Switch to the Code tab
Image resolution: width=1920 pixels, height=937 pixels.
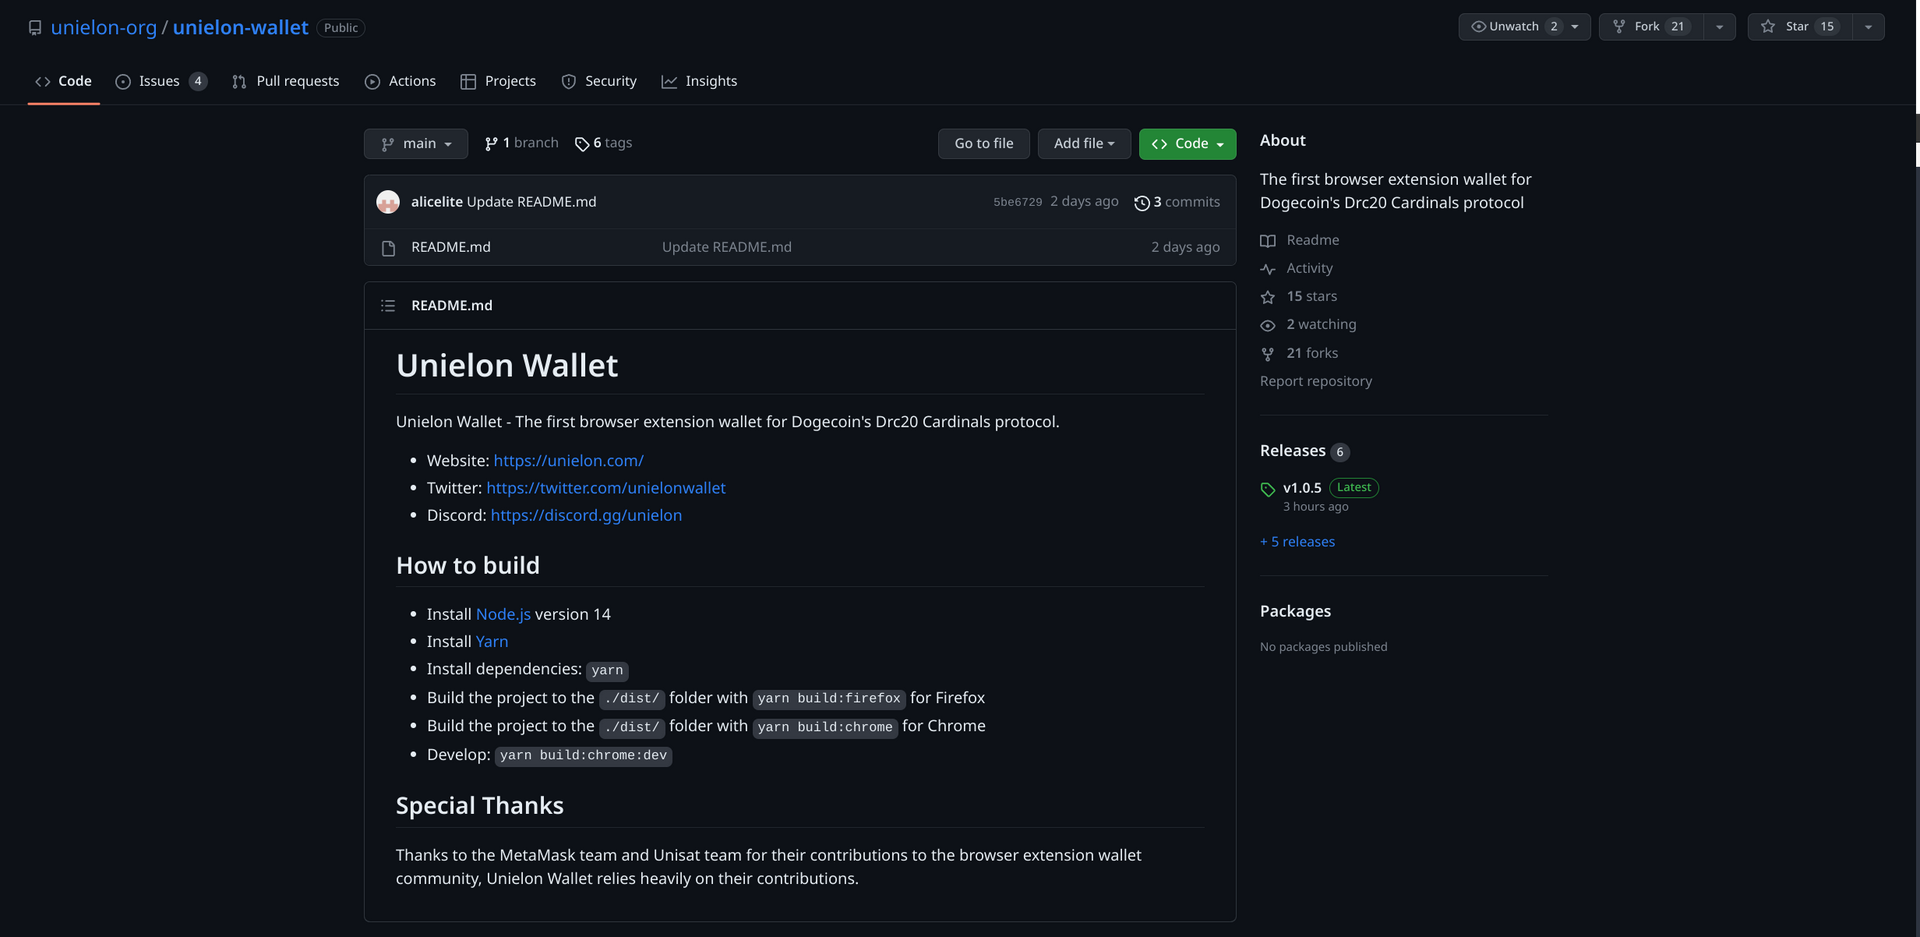(63, 81)
